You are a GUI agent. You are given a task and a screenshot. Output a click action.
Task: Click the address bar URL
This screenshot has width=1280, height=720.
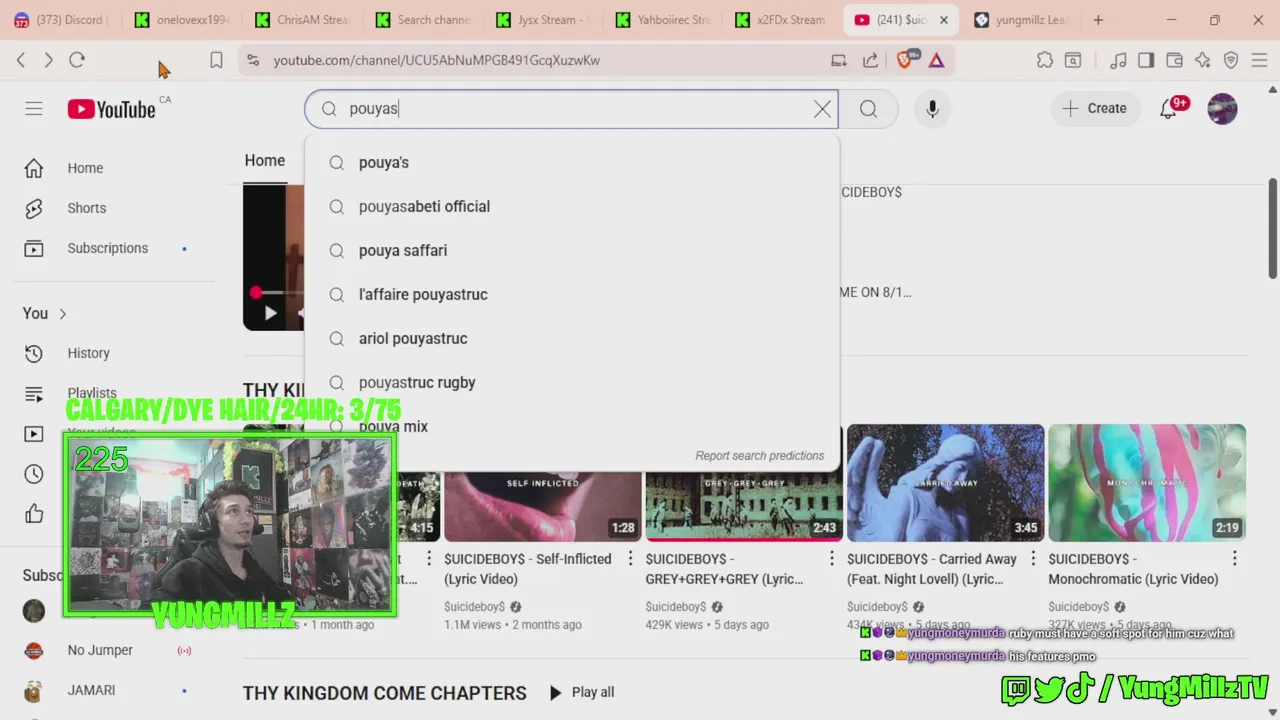(x=437, y=60)
